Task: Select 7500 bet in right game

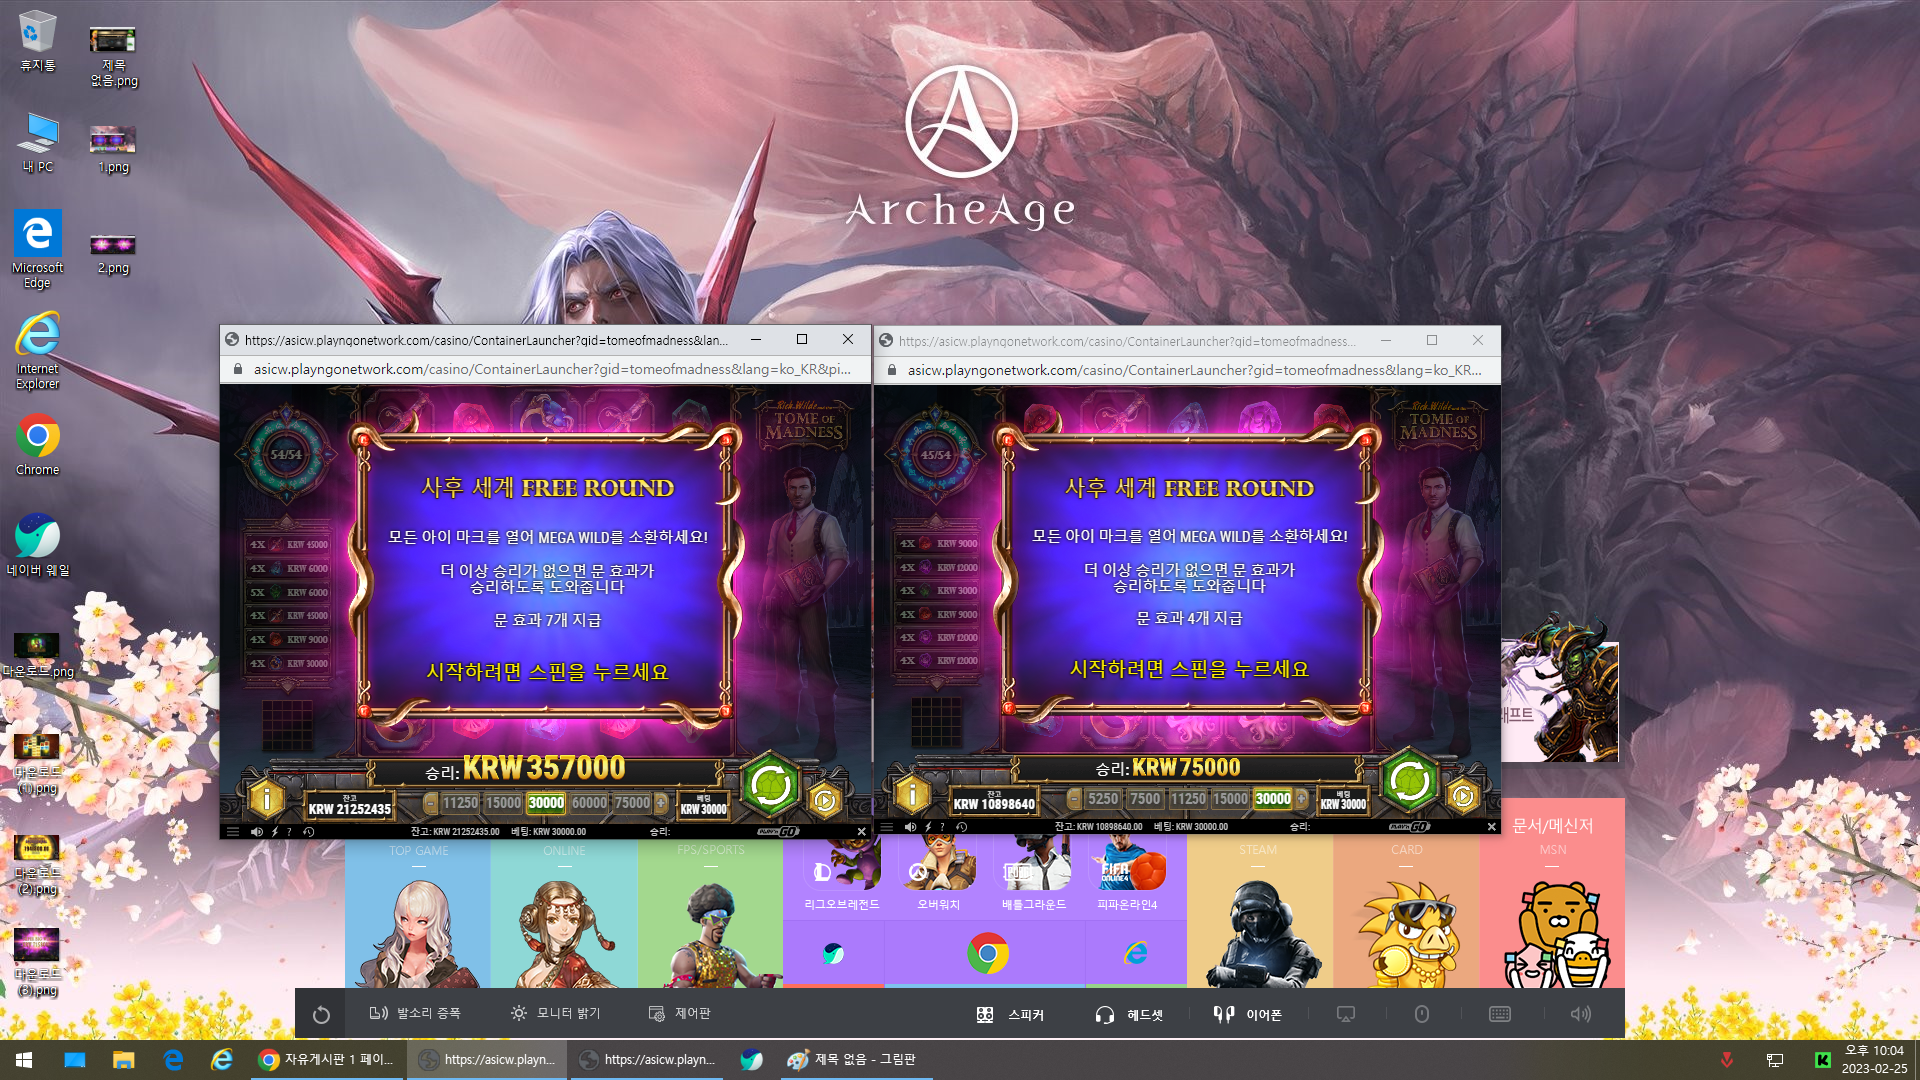Action: tap(1145, 799)
